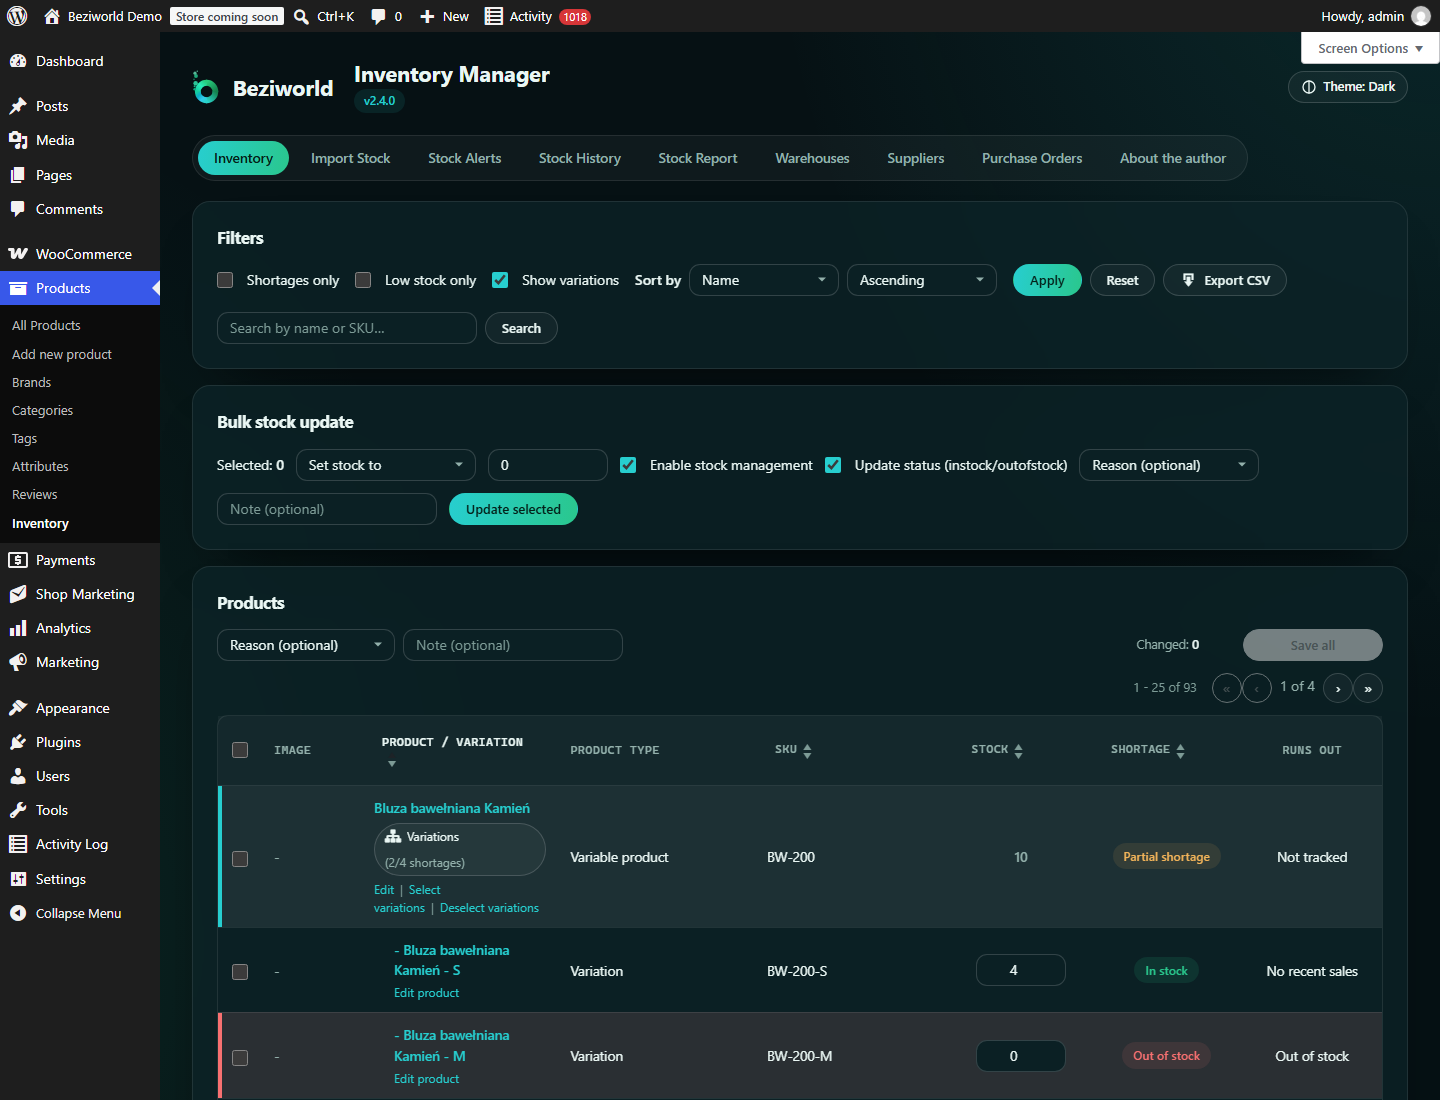Click the Payments dollar icon

[18, 560]
